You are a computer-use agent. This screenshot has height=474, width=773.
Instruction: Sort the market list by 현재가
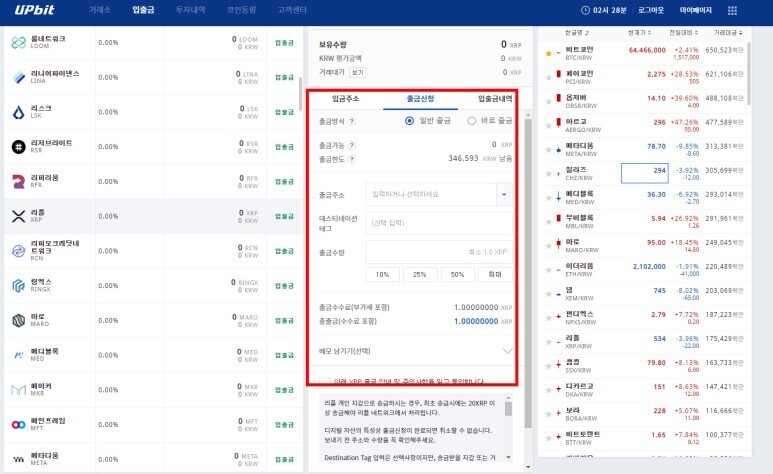tap(639, 33)
